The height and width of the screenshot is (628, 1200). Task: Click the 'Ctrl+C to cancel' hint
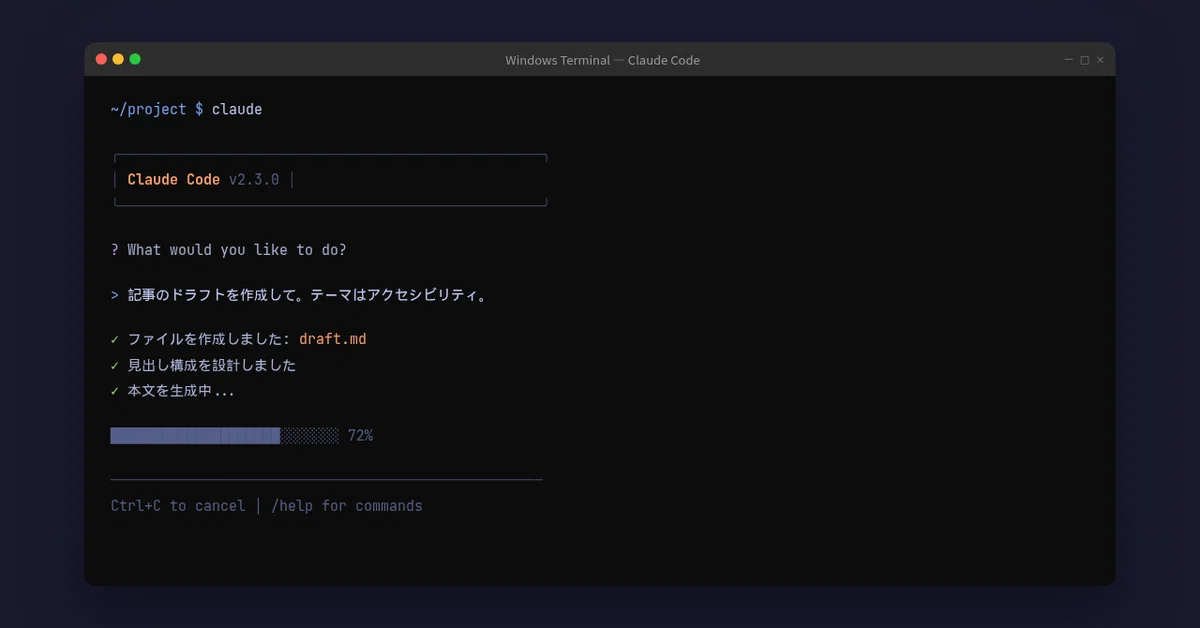(178, 506)
